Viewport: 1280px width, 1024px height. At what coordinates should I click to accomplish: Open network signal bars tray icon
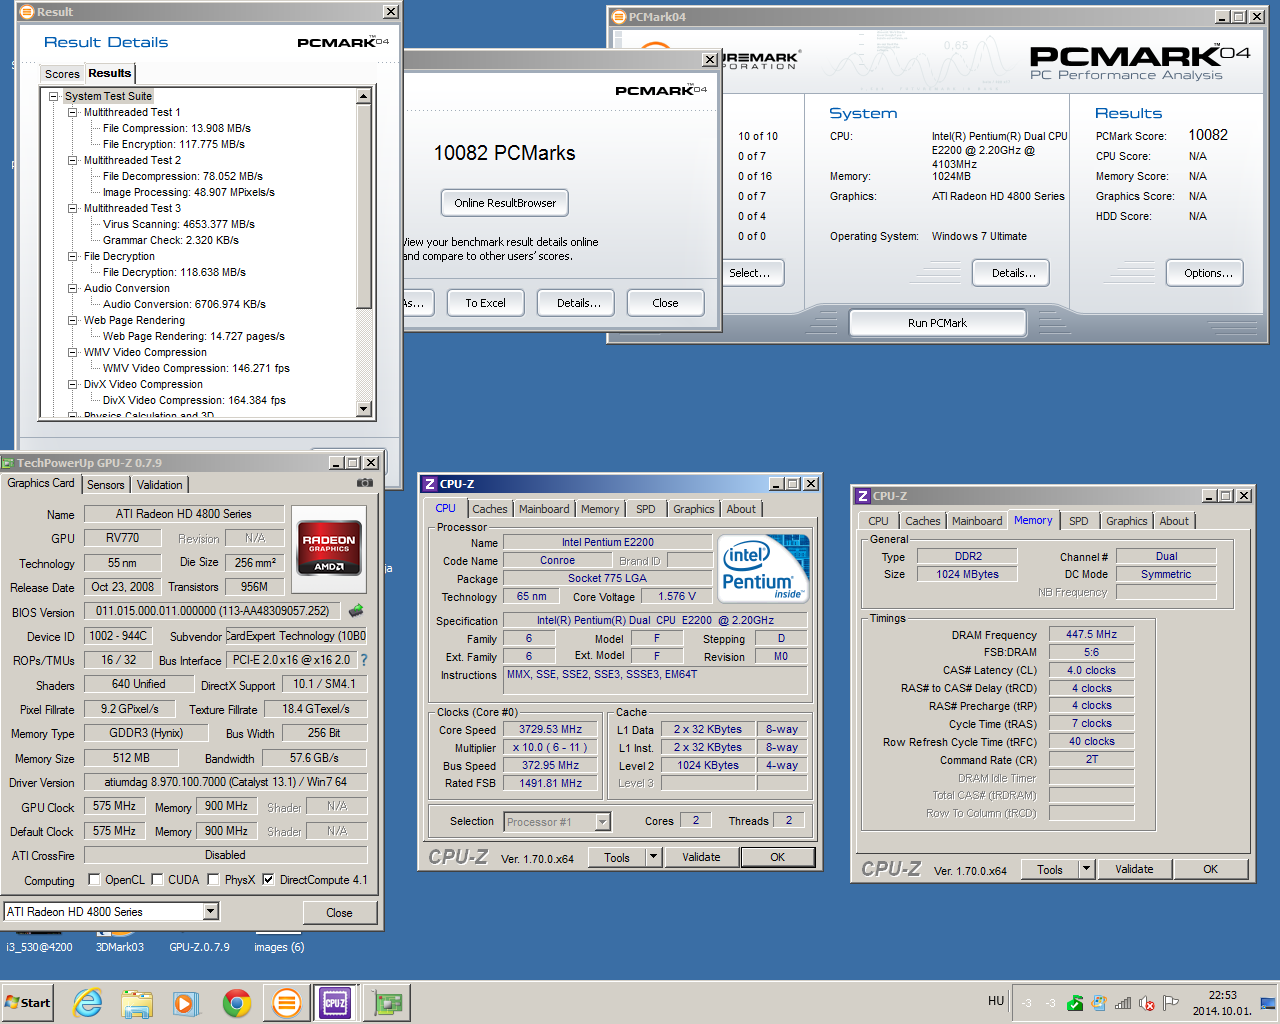pyautogui.click(x=1123, y=1003)
